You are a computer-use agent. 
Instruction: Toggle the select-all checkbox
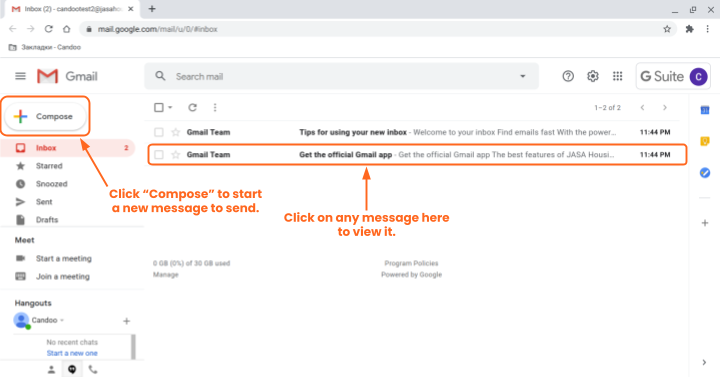coord(159,107)
